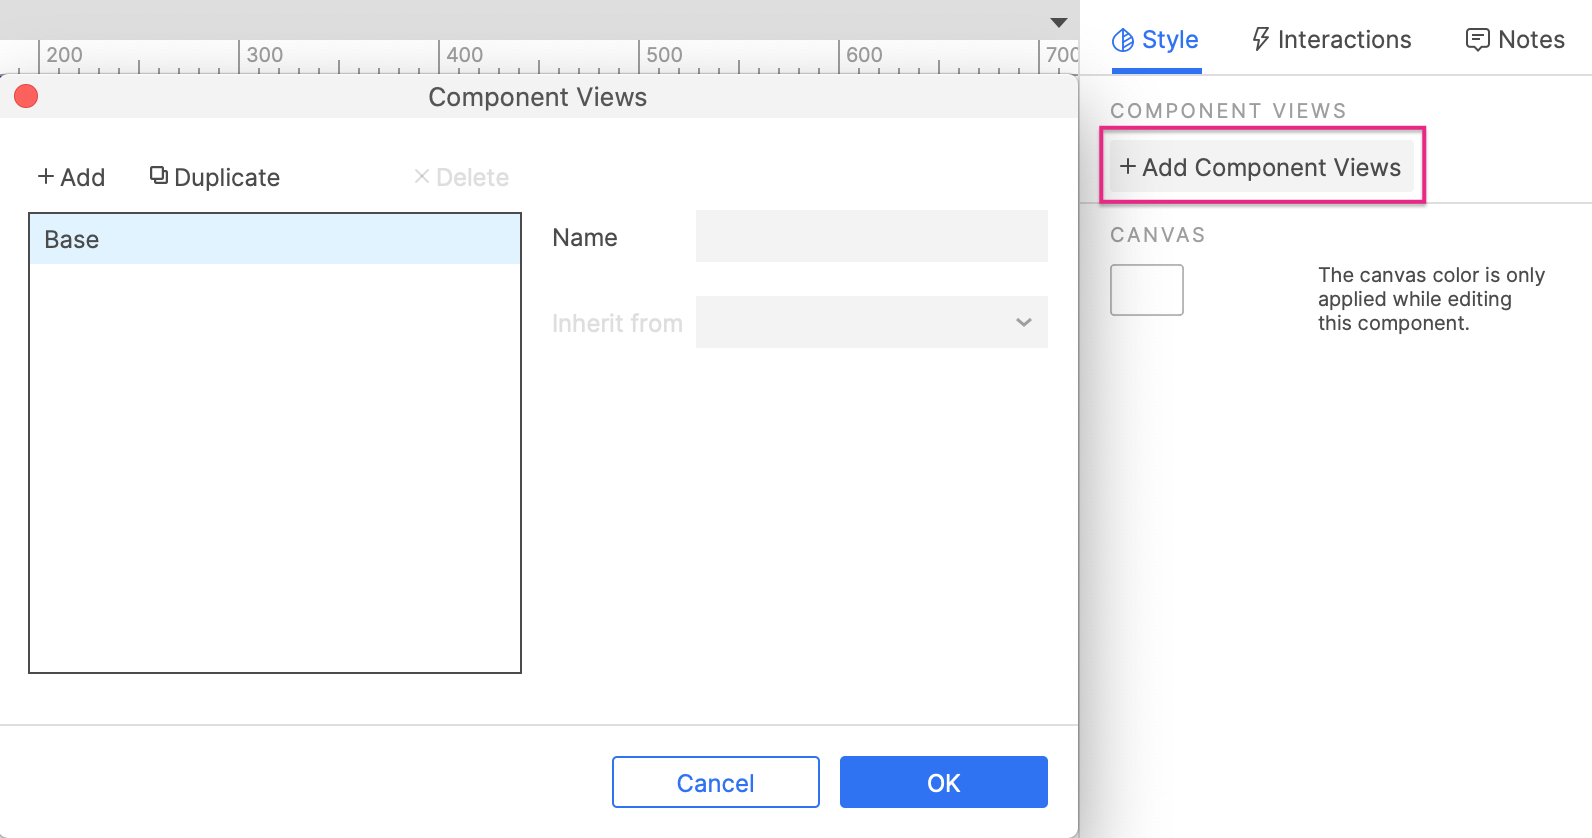Click the Duplicate view icon
The width and height of the screenshot is (1592, 838).
(x=158, y=176)
